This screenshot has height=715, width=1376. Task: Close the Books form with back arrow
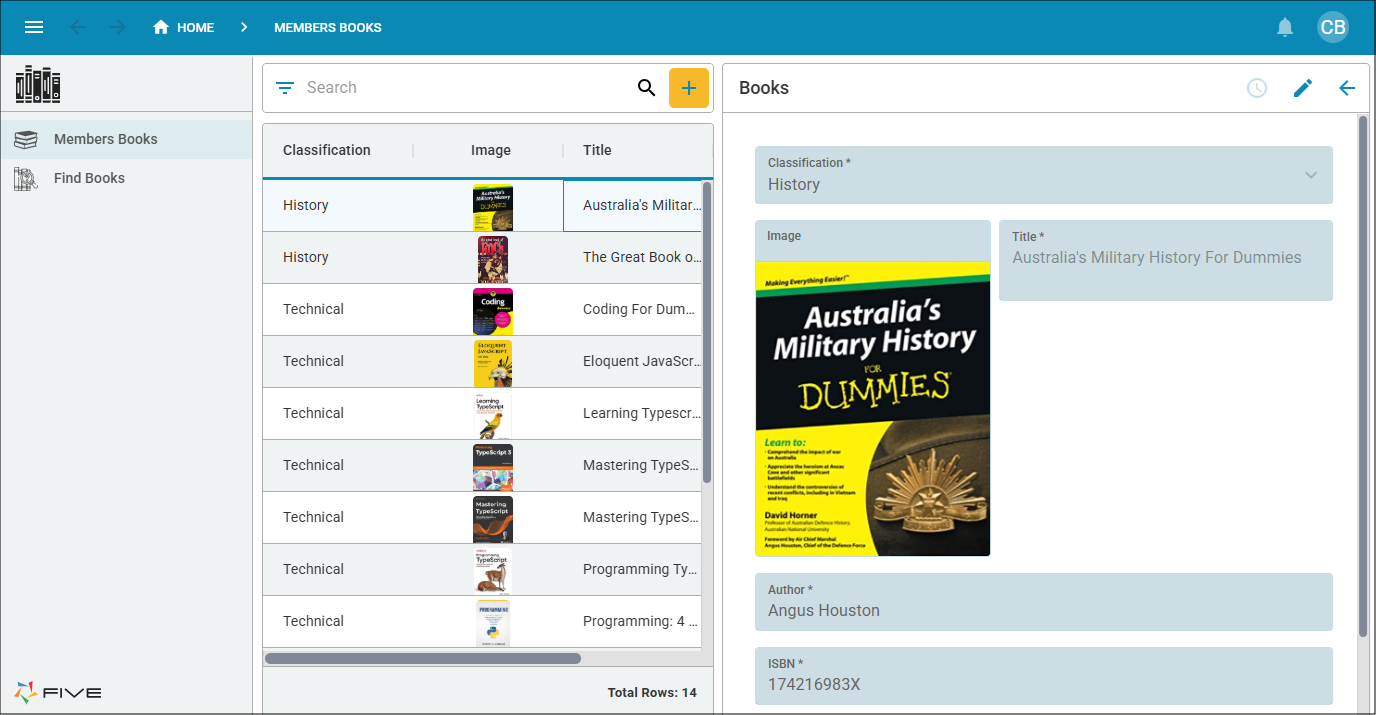click(1347, 88)
